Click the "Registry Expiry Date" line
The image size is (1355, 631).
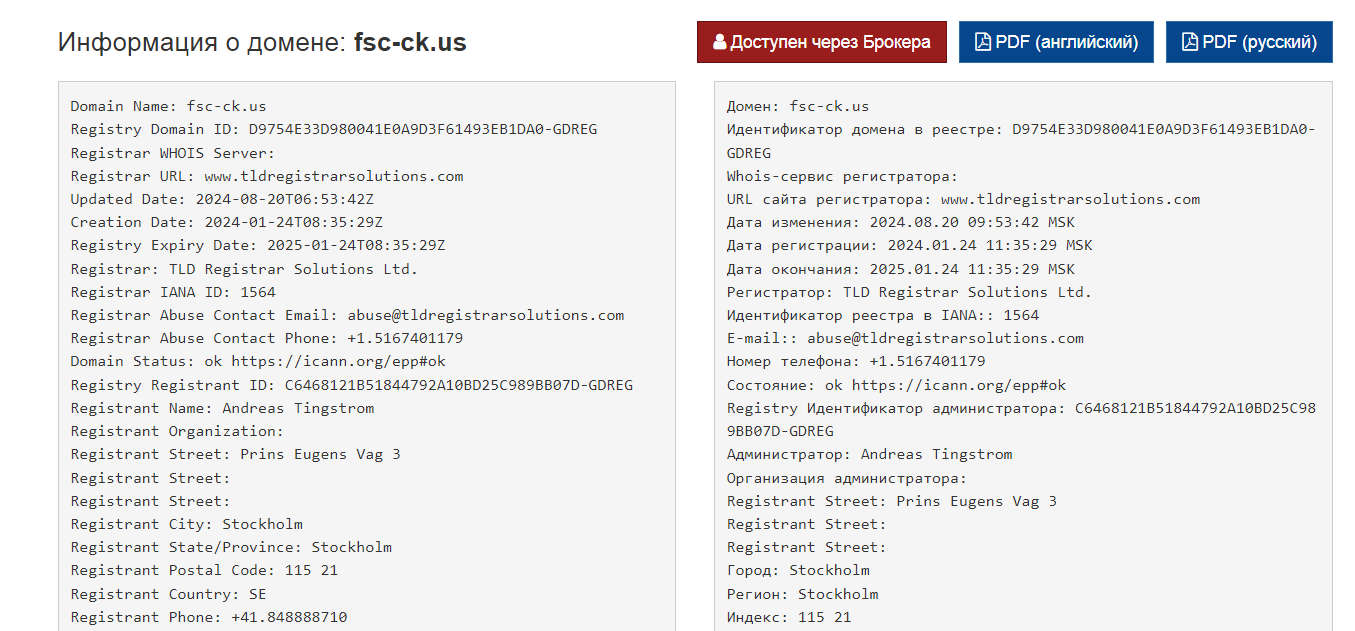pos(257,245)
